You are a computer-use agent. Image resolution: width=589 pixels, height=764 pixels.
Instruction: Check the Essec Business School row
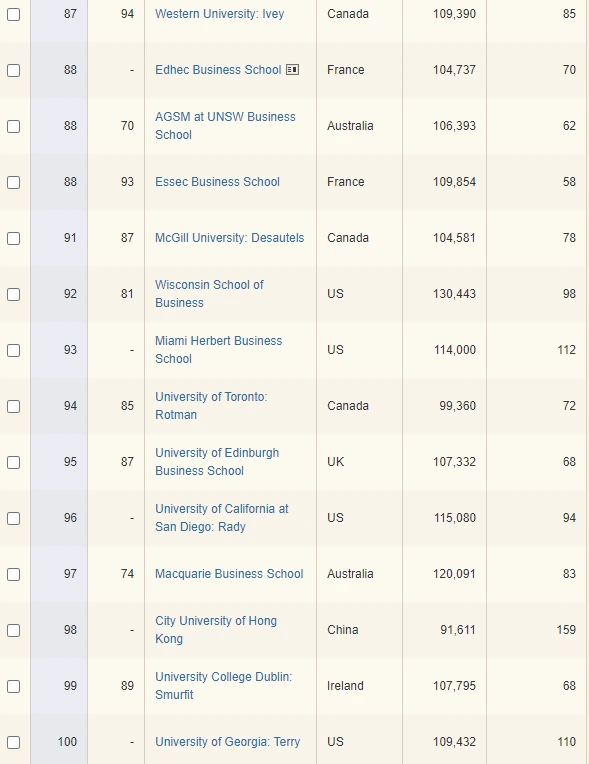pyautogui.click(x=14, y=183)
